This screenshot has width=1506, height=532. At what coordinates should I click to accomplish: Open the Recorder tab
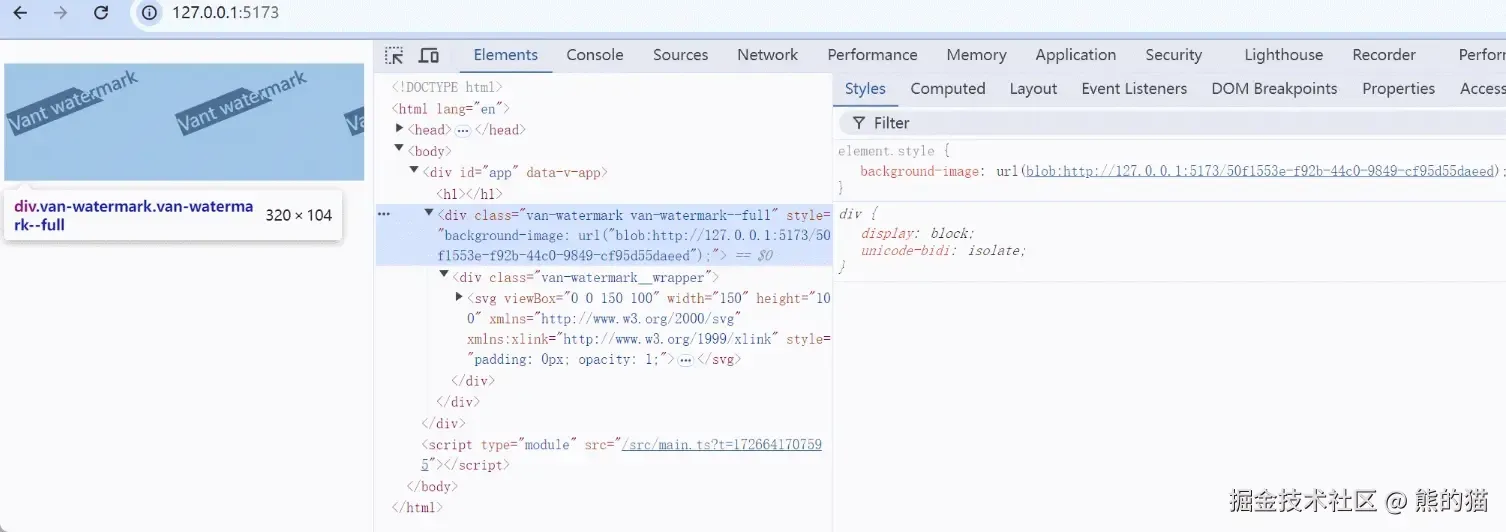pyautogui.click(x=1384, y=56)
